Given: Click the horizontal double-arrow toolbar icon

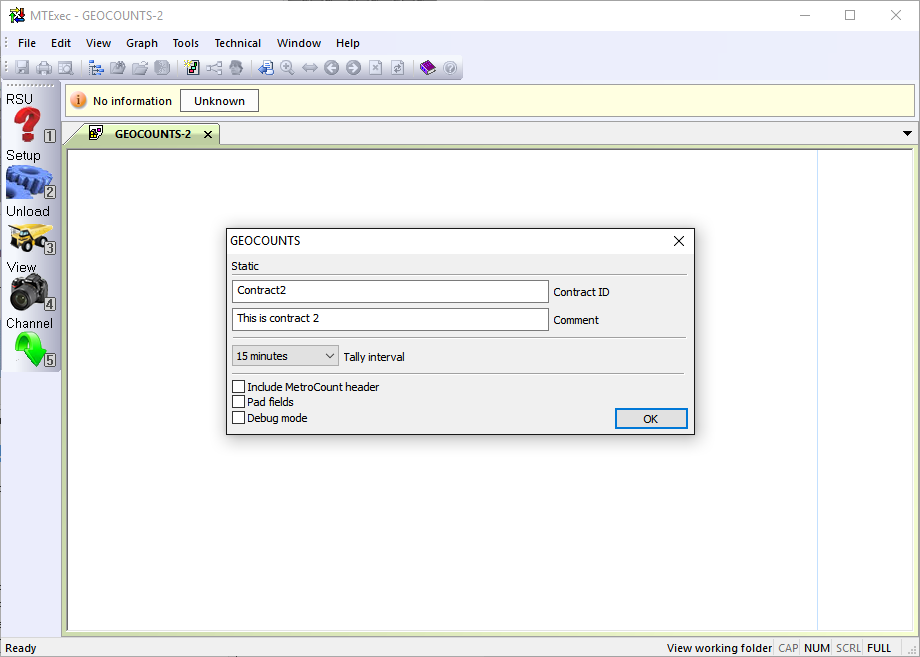Looking at the screenshot, I should pos(309,68).
